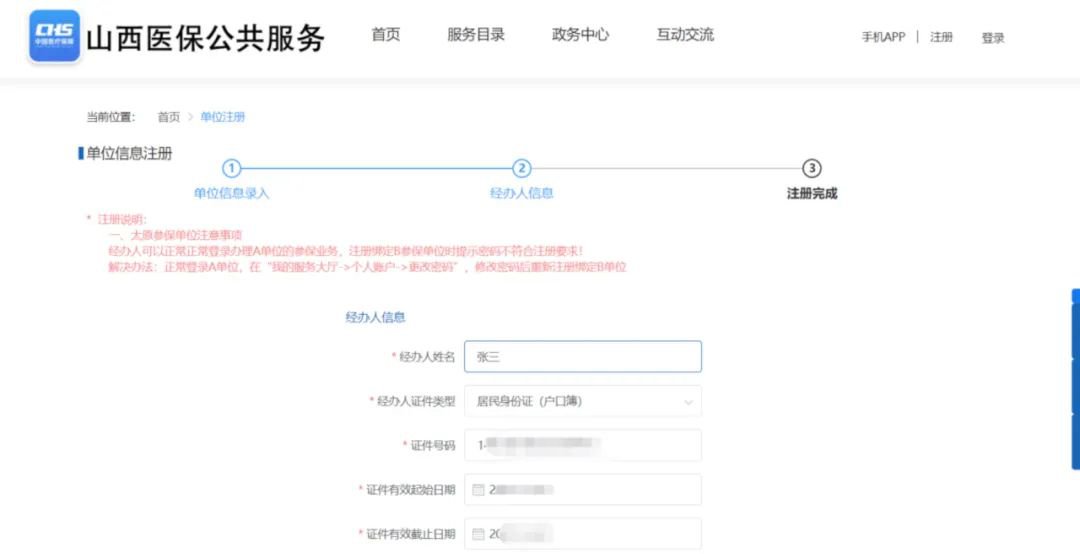The width and height of the screenshot is (1080, 554).
Task: Go to 政务中心 section
Action: tap(581, 35)
